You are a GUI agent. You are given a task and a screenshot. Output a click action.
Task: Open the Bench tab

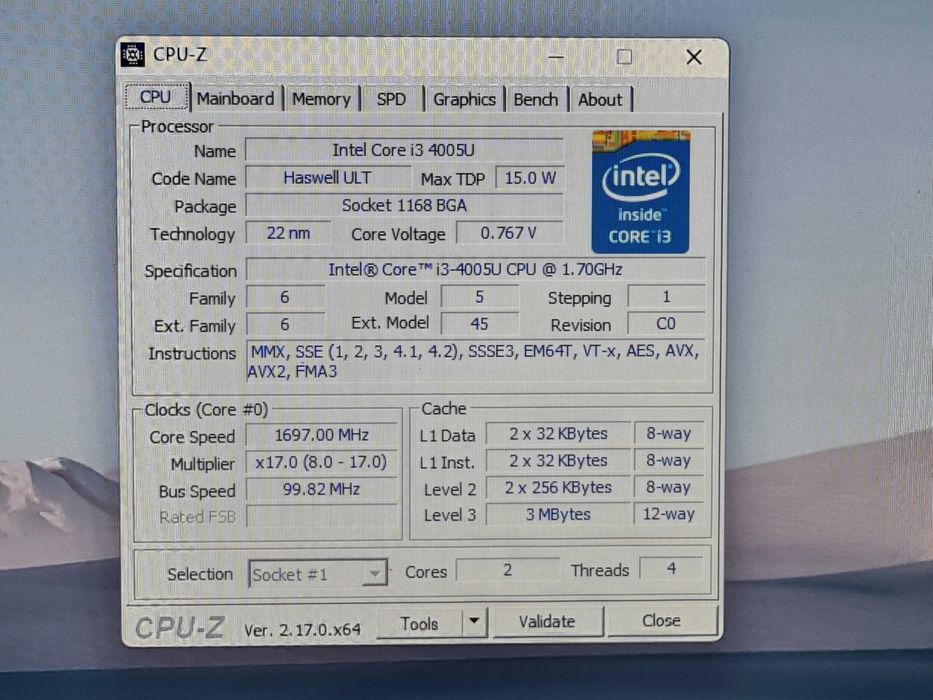[x=536, y=99]
